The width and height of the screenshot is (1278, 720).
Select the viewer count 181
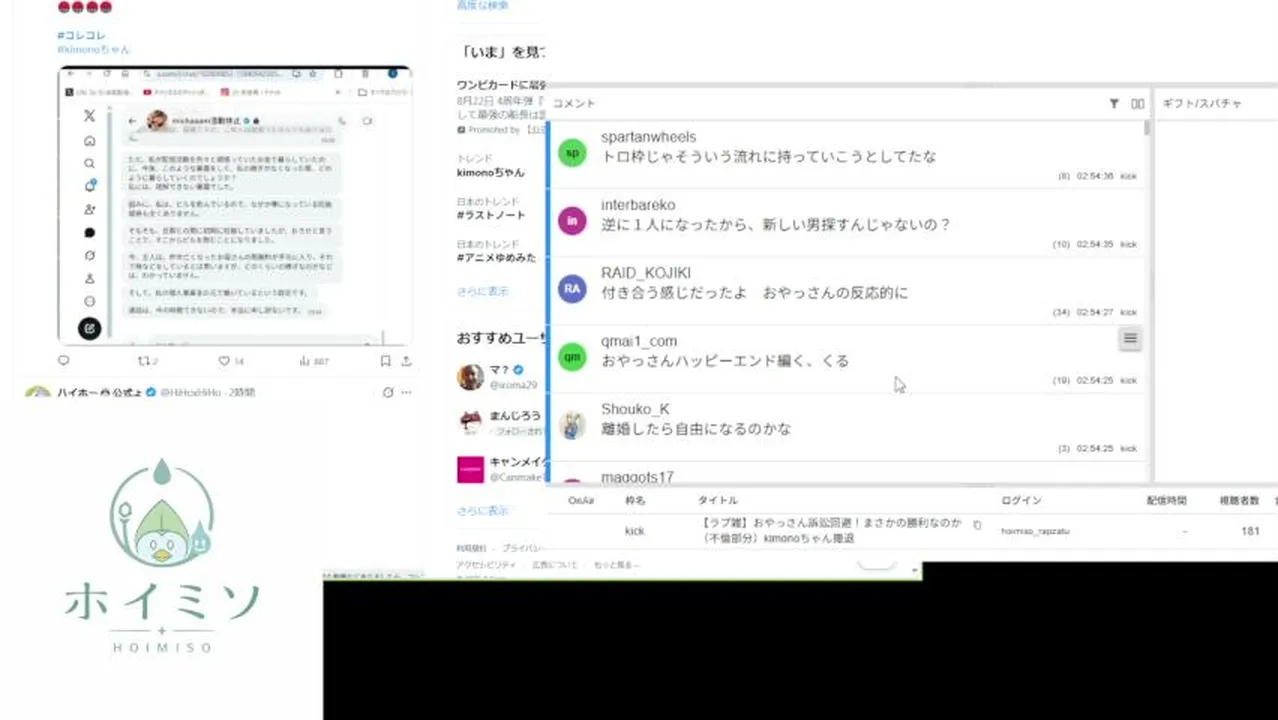[1250, 531]
